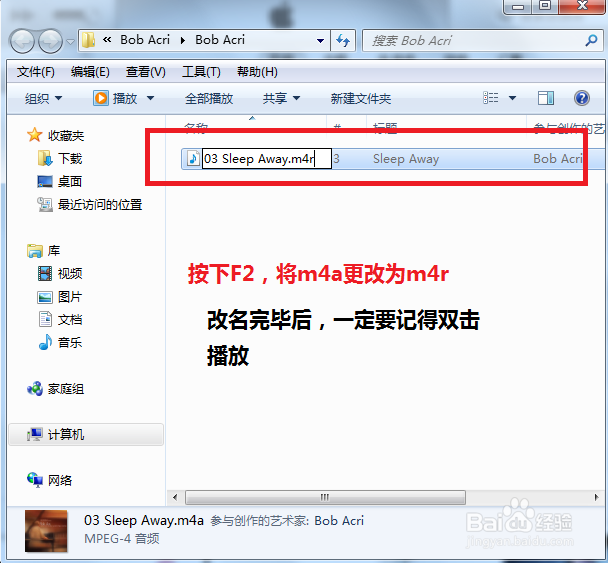Click the change view icon

tap(491, 98)
